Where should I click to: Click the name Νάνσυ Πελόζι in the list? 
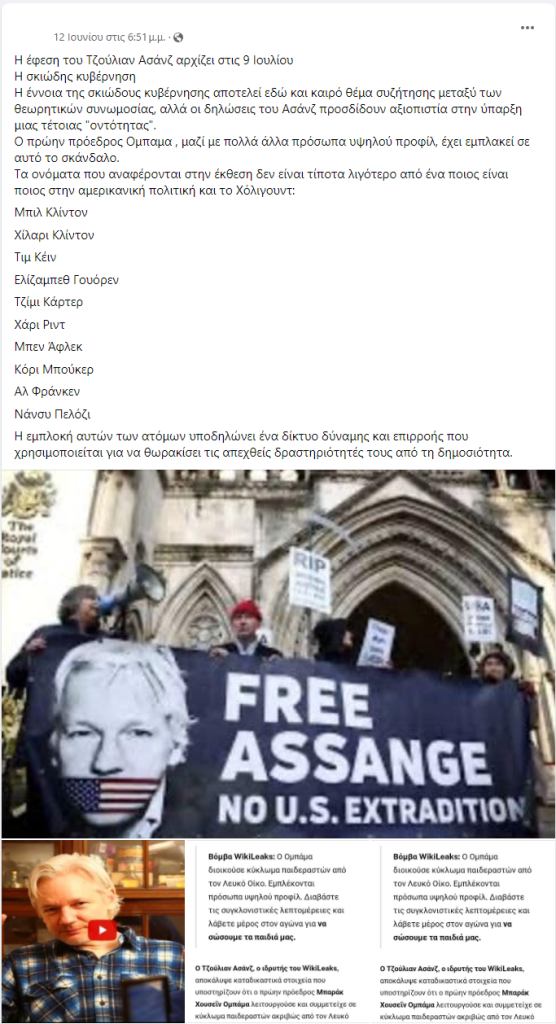(x=52, y=414)
